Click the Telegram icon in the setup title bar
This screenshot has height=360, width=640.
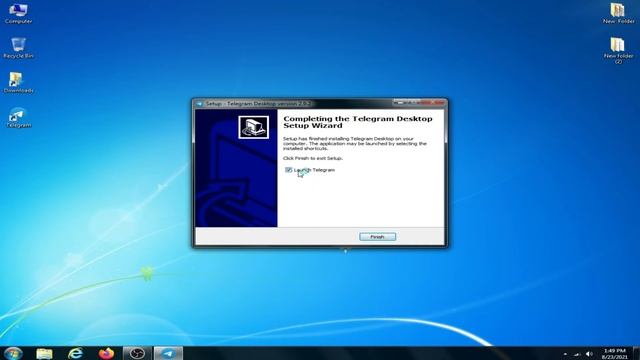(x=199, y=104)
